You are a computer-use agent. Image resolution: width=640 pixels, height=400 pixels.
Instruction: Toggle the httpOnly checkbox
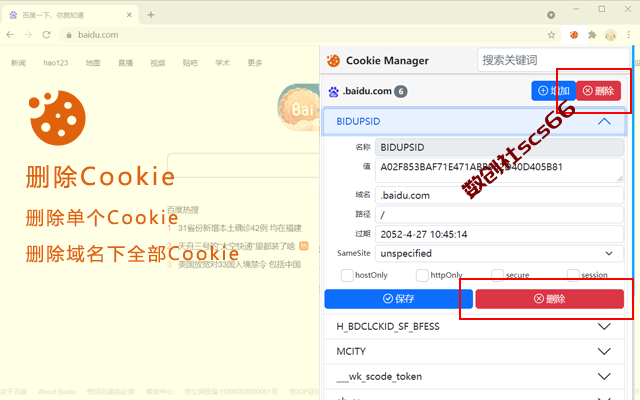422,276
